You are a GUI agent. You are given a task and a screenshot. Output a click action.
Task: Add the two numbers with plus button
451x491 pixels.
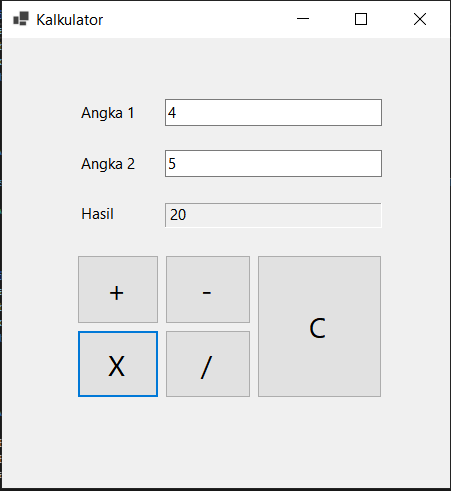point(118,289)
